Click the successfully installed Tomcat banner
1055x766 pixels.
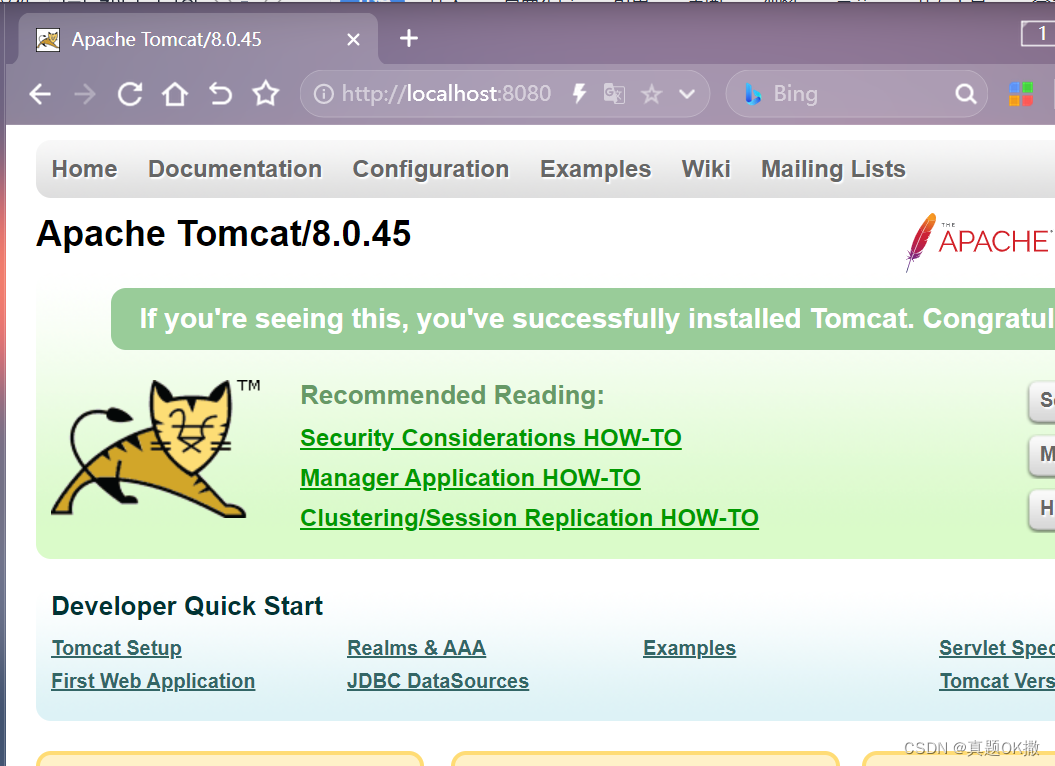click(583, 319)
